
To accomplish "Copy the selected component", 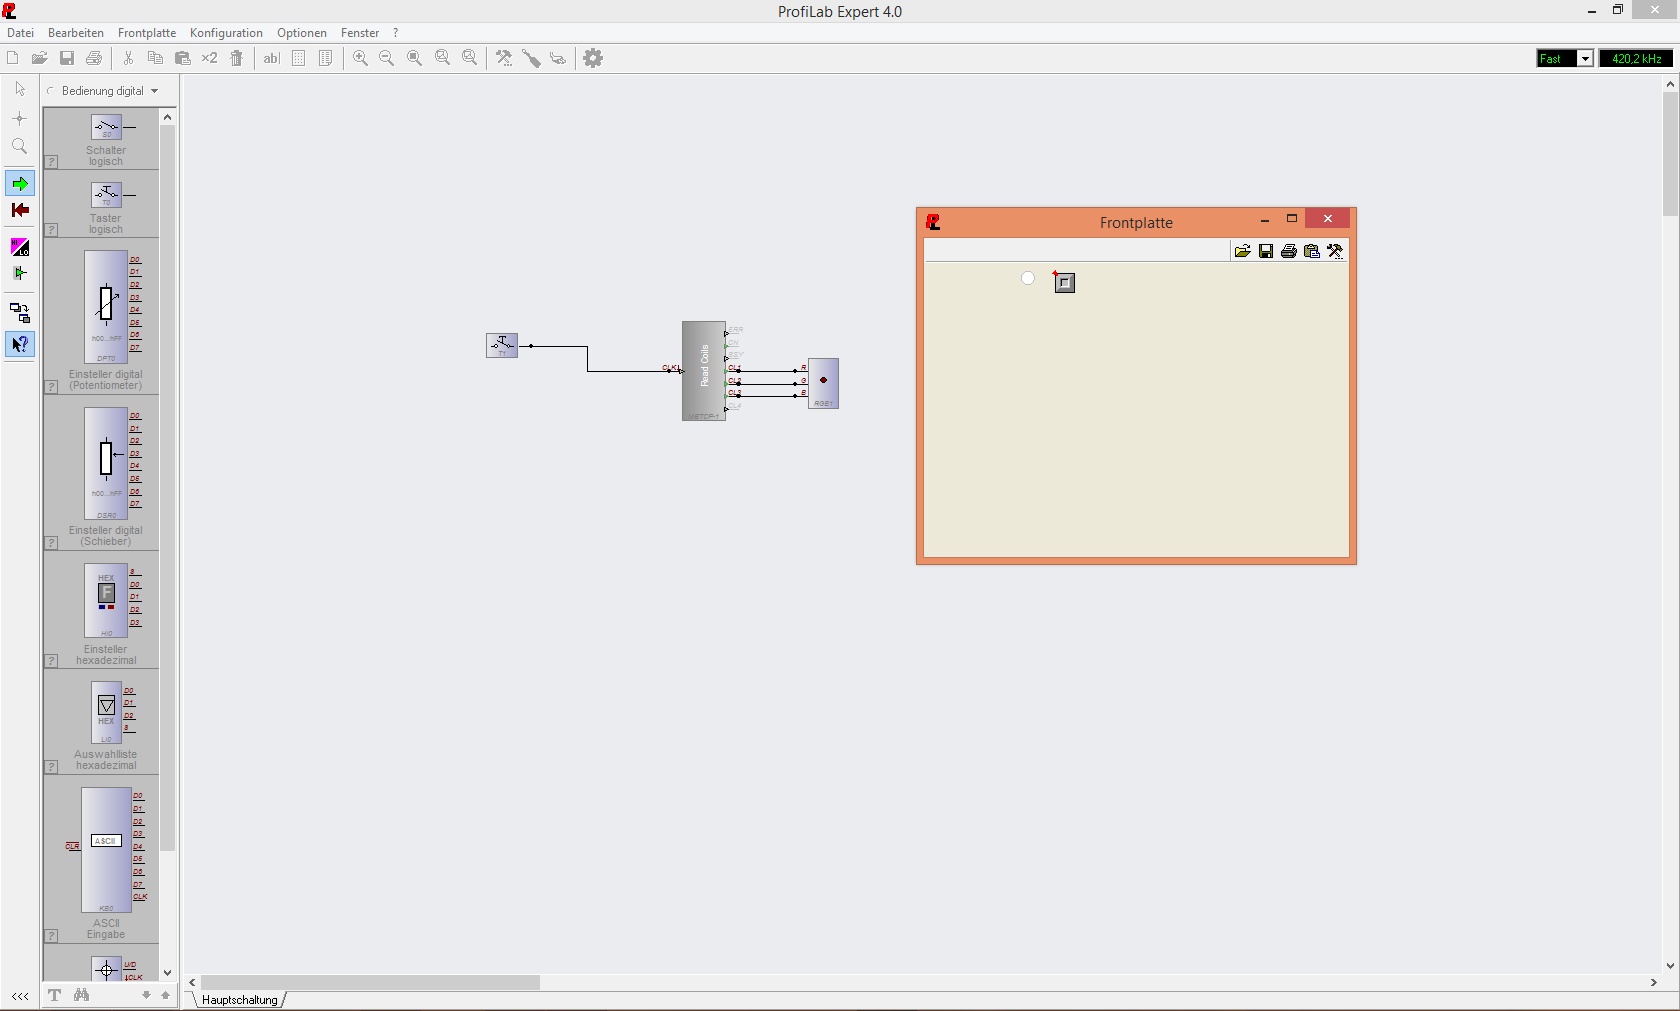I will tap(155, 58).
